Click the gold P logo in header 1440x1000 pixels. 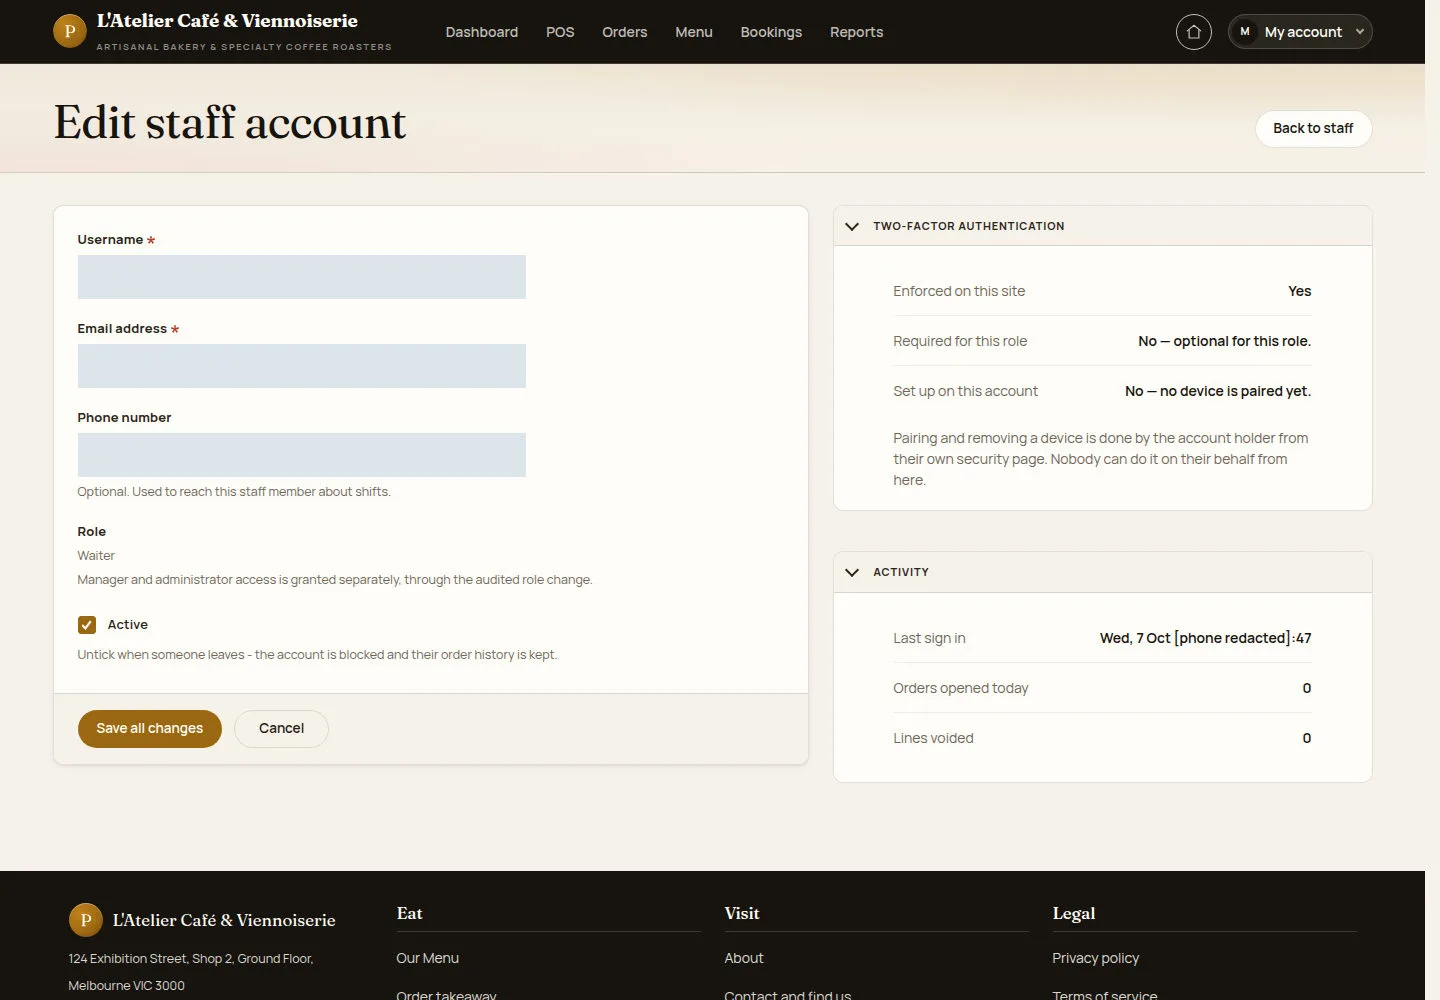(x=69, y=31)
